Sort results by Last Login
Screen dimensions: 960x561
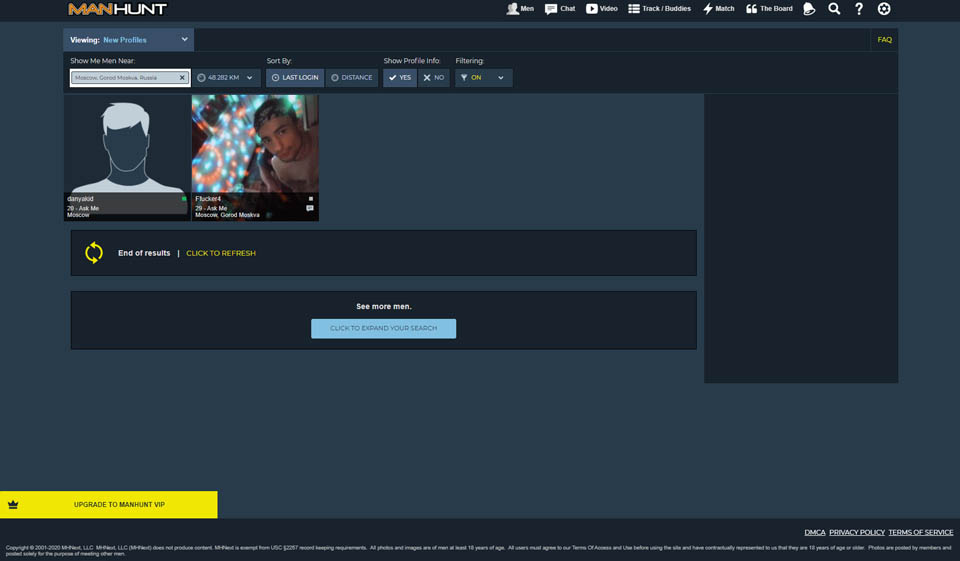[295, 78]
